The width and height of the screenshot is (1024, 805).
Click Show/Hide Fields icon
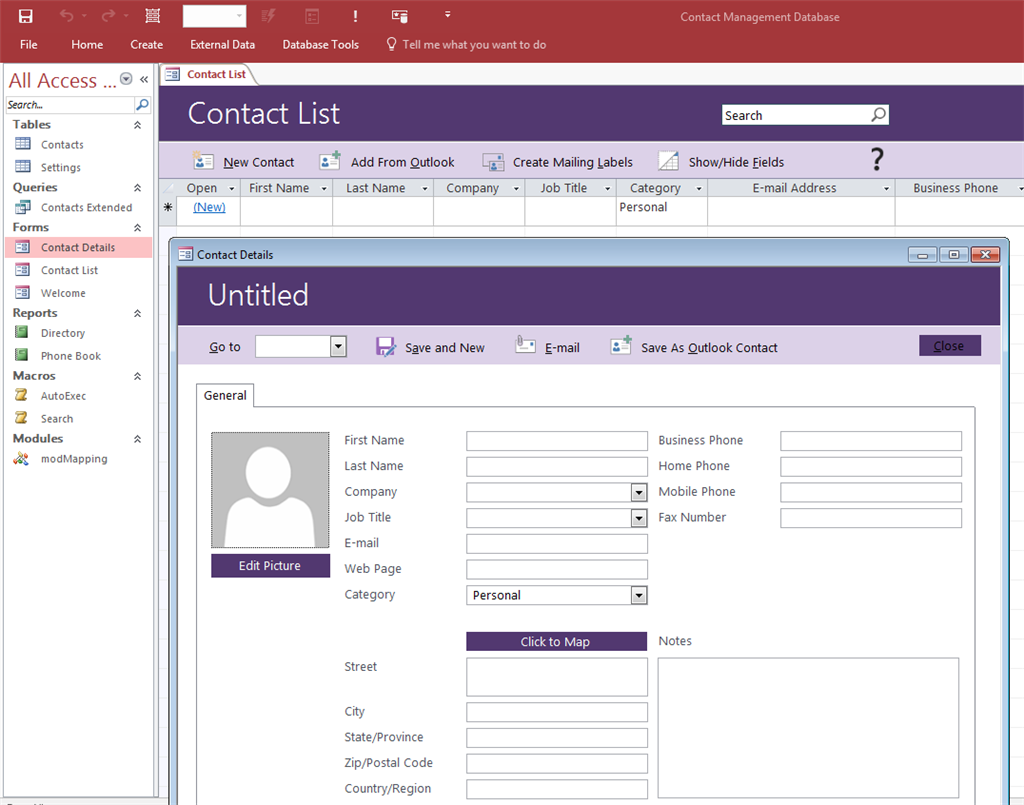[668, 160]
